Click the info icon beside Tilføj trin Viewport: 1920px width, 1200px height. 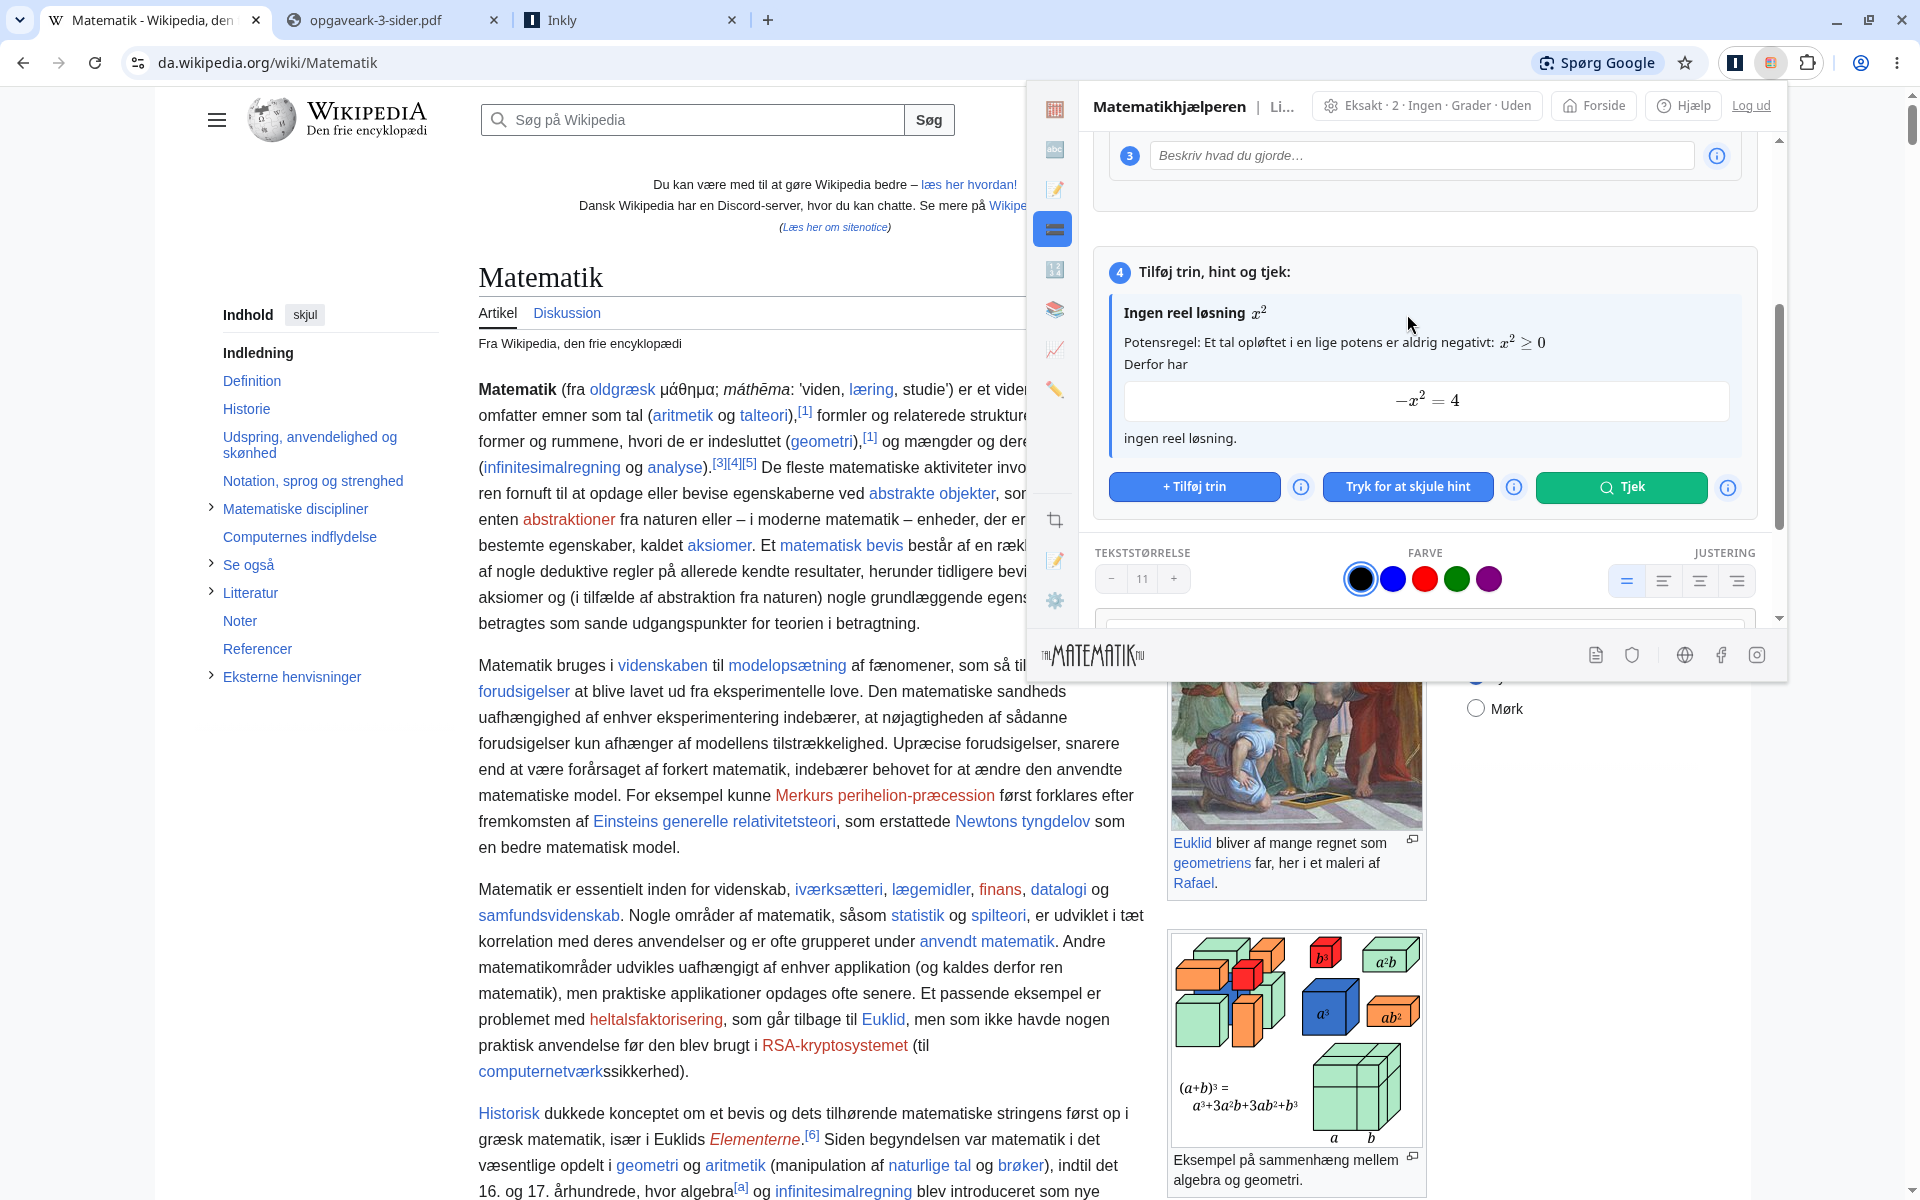1301,487
